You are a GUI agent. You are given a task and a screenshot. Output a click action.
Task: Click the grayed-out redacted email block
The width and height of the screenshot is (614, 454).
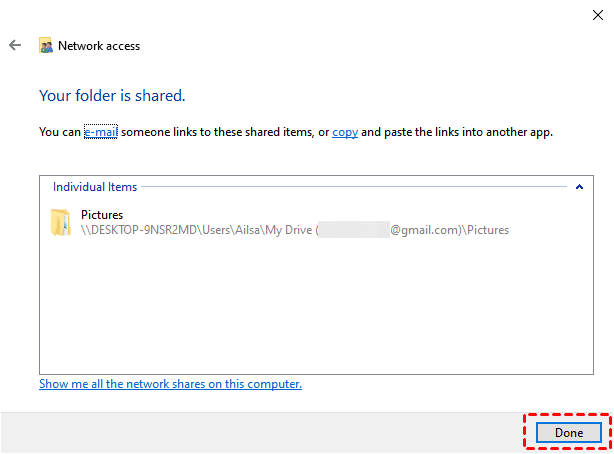(x=353, y=230)
